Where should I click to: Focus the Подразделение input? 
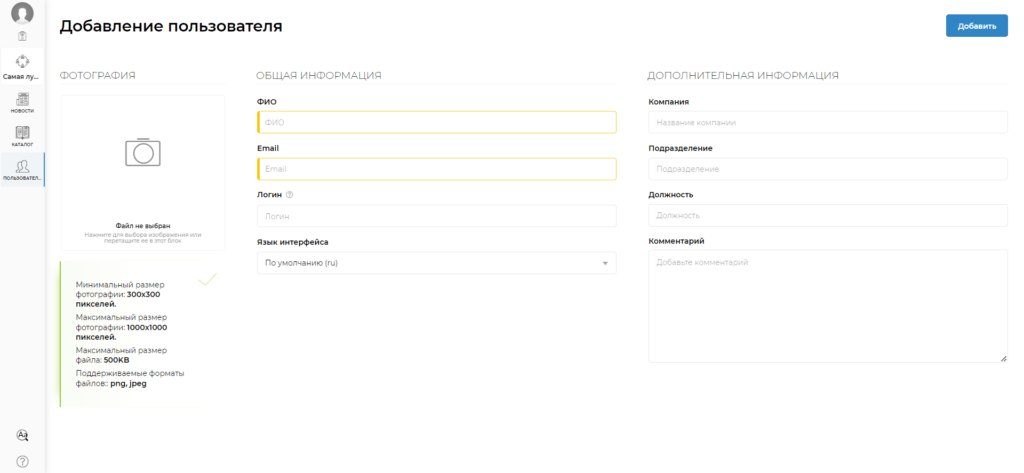827,169
